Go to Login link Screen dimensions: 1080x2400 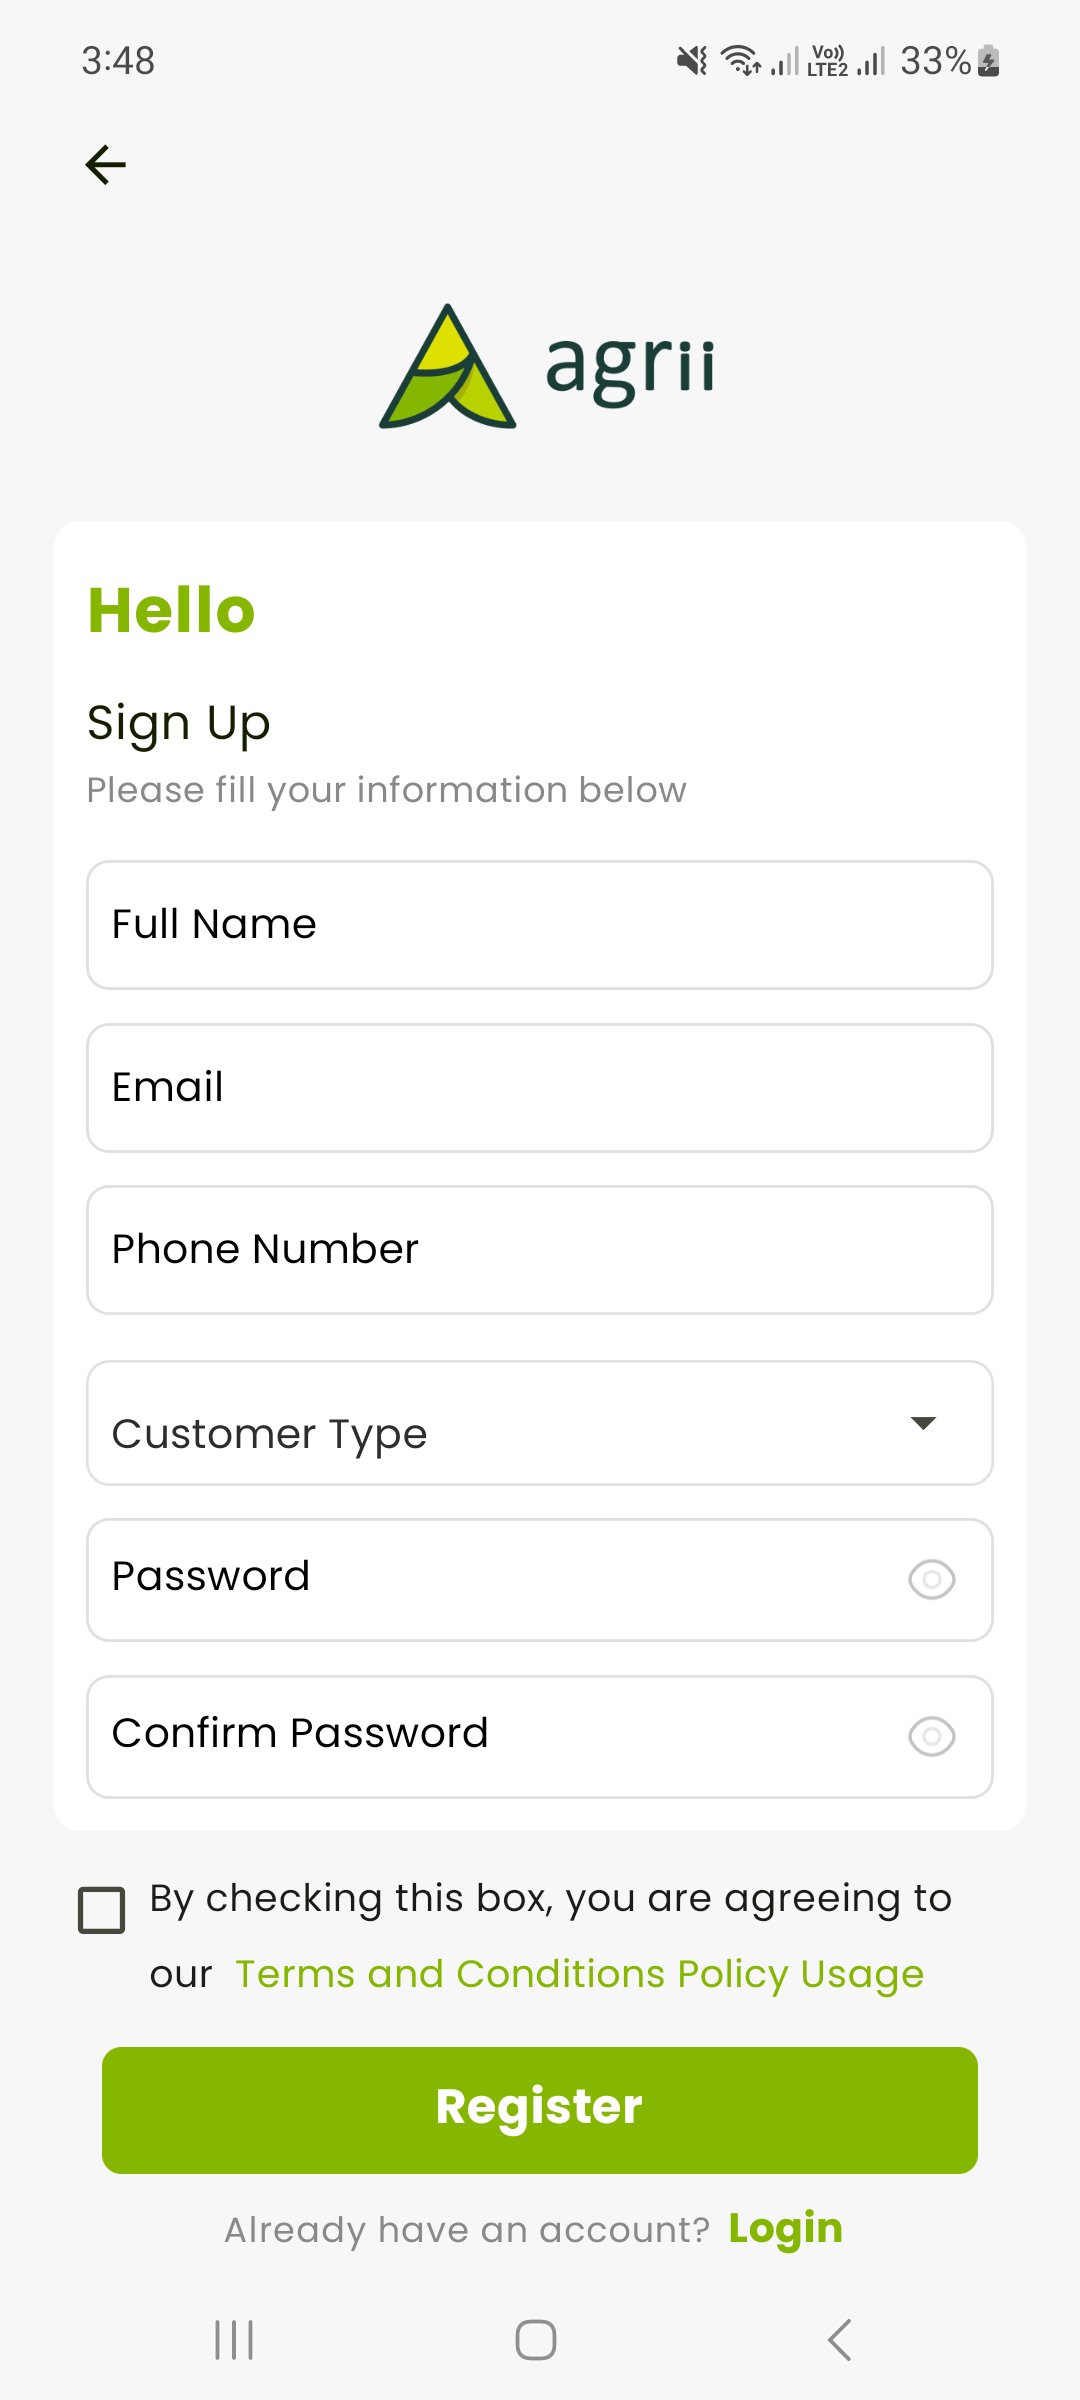tap(785, 2229)
